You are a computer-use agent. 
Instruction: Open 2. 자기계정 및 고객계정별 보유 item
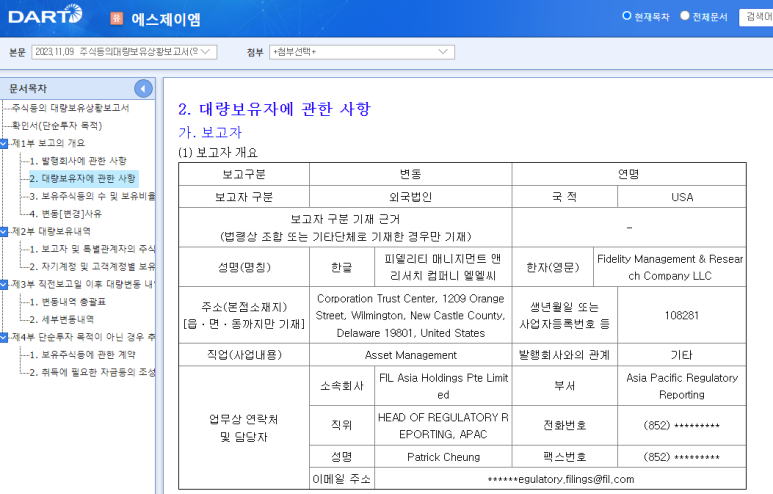coord(92,267)
